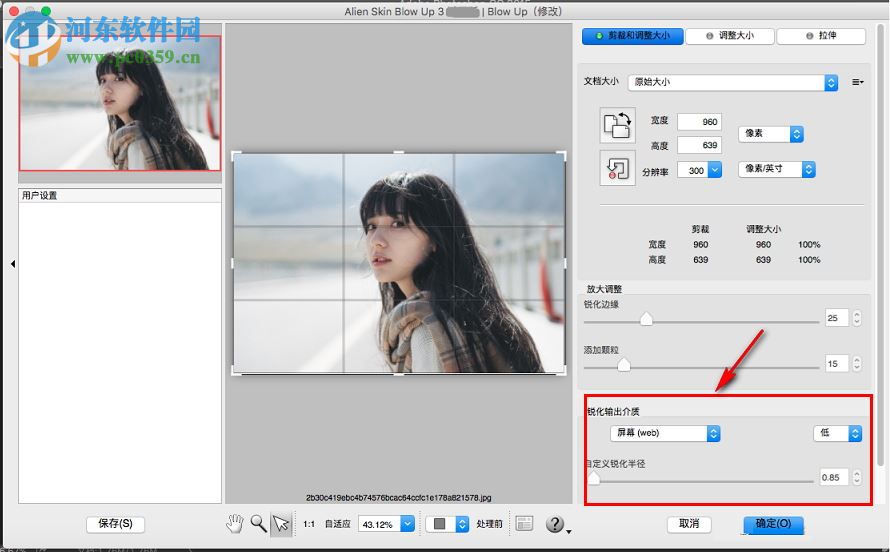Swap width and height orientation icon
Screen dimensions: 890x552
pos(618,125)
